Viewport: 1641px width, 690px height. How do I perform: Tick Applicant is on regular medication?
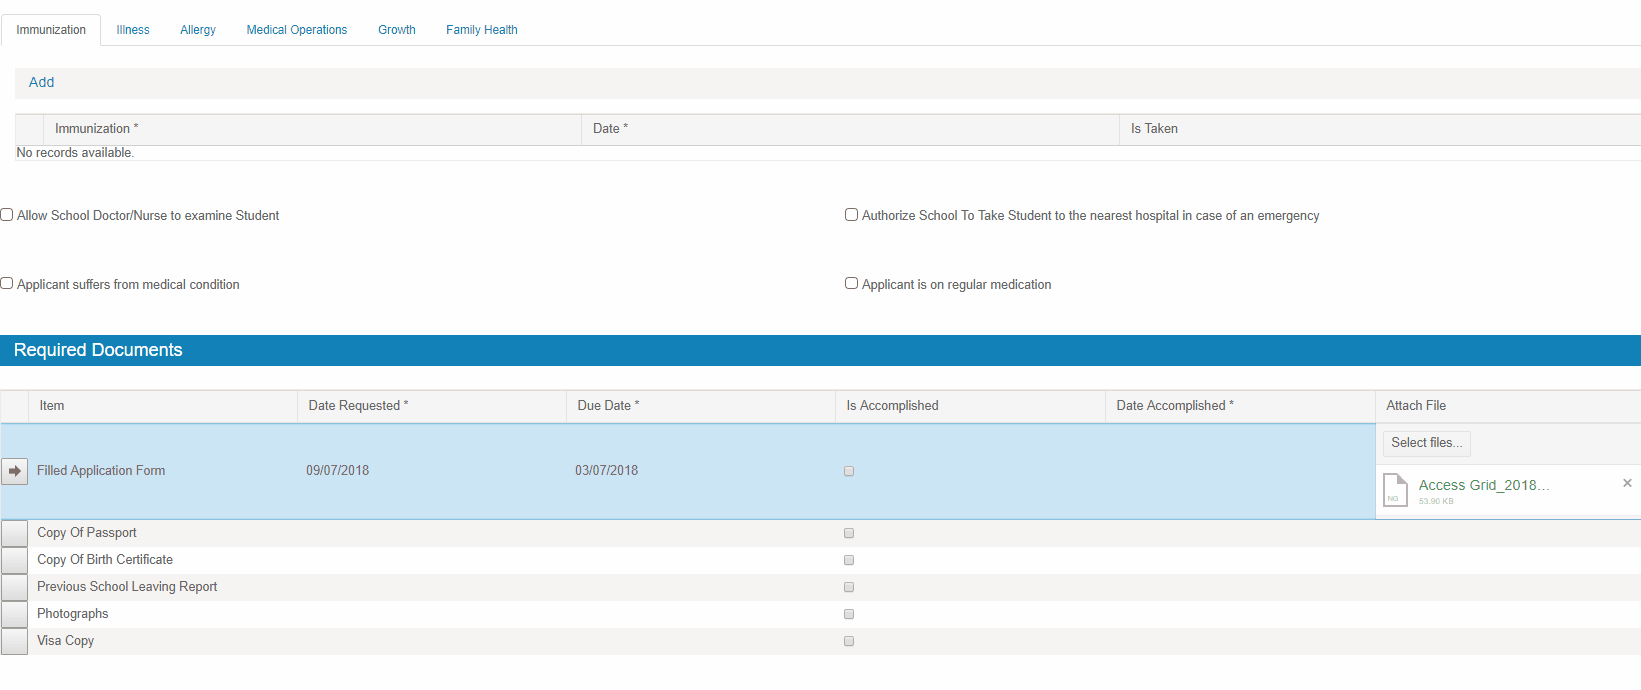[x=852, y=284]
